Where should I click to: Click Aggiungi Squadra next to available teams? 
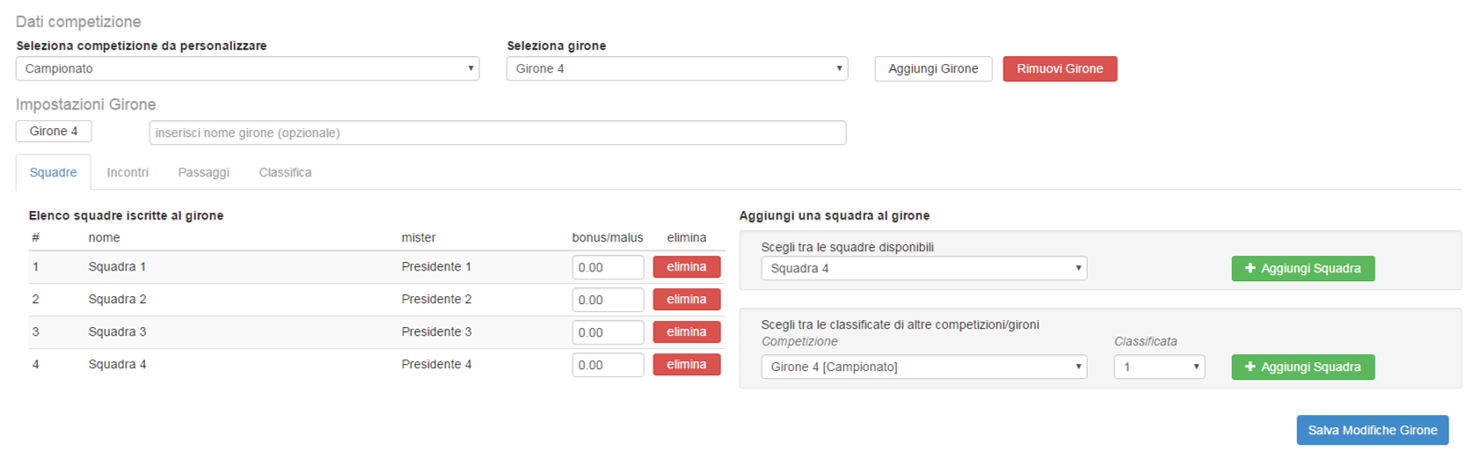tap(1302, 268)
